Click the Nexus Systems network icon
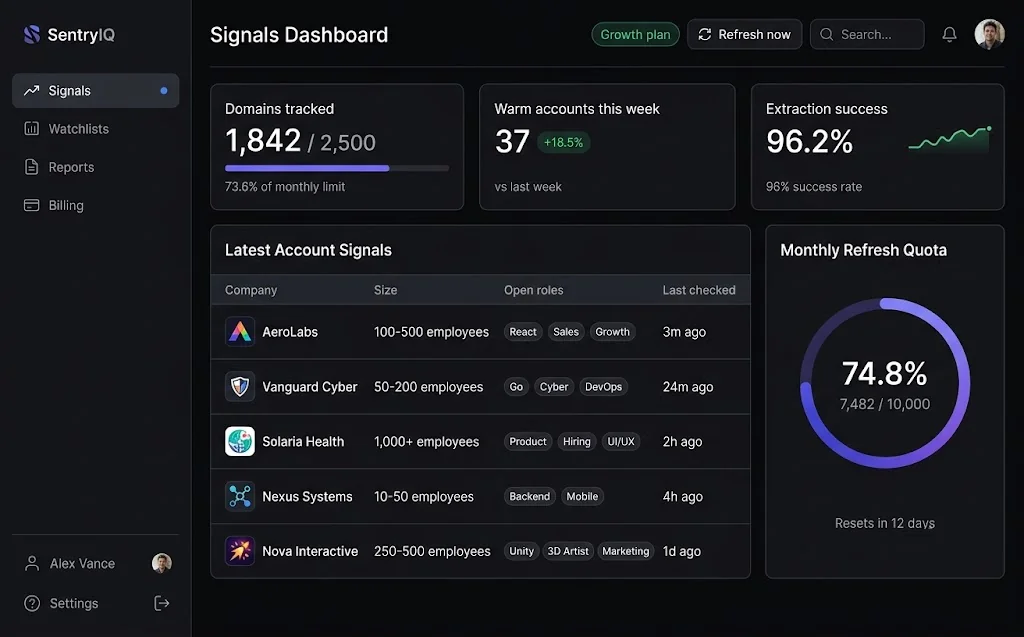1024x637 pixels. (x=240, y=497)
